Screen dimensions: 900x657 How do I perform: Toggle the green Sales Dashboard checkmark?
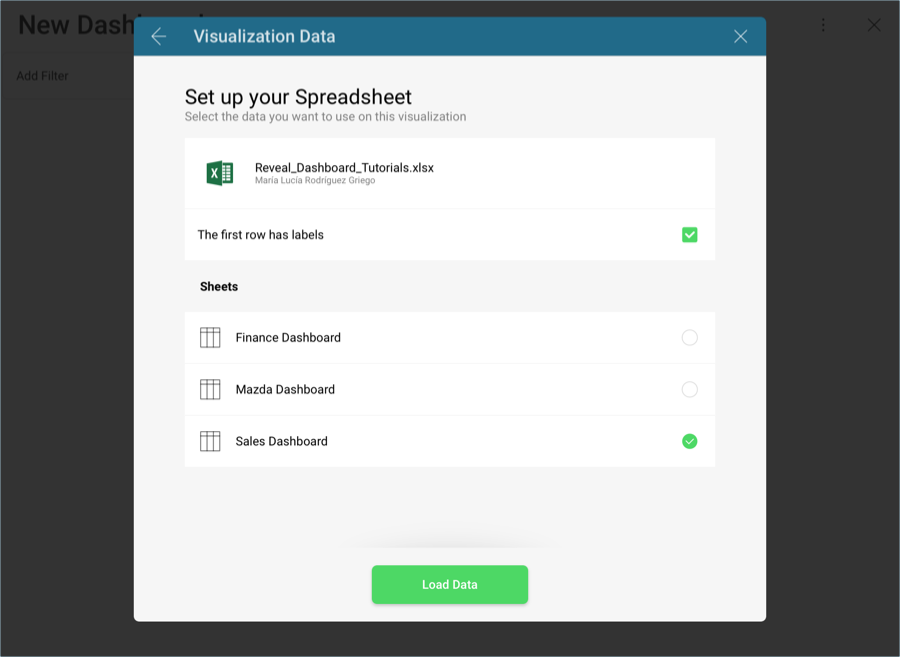click(689, 441)
